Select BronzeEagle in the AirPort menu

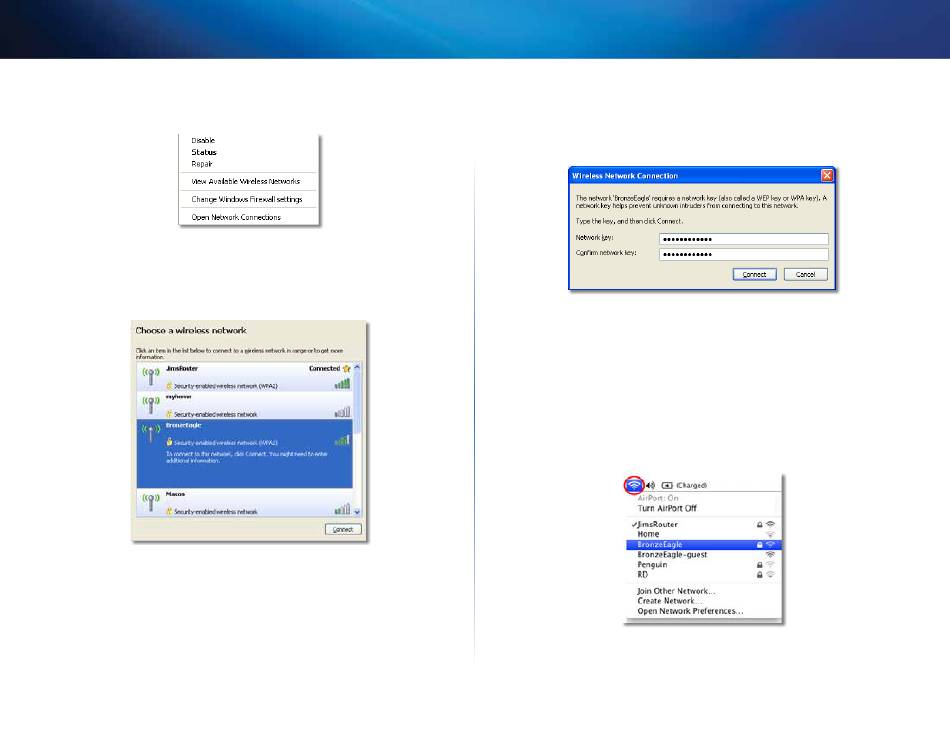[x=703, y=545]
